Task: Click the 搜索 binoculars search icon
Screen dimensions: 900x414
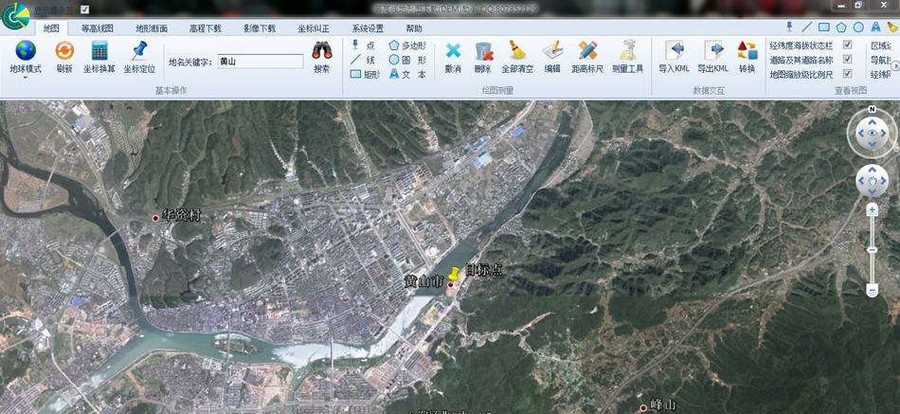Action: click(x=321, y=55)
